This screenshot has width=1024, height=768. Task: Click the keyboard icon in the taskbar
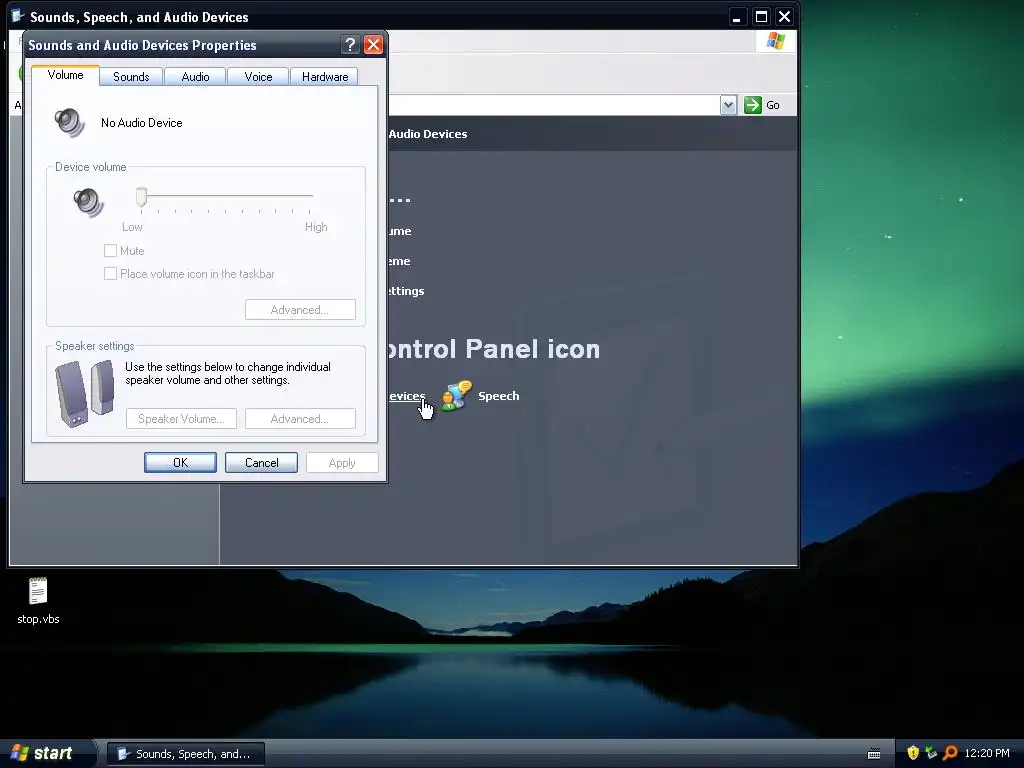(874, 754)
